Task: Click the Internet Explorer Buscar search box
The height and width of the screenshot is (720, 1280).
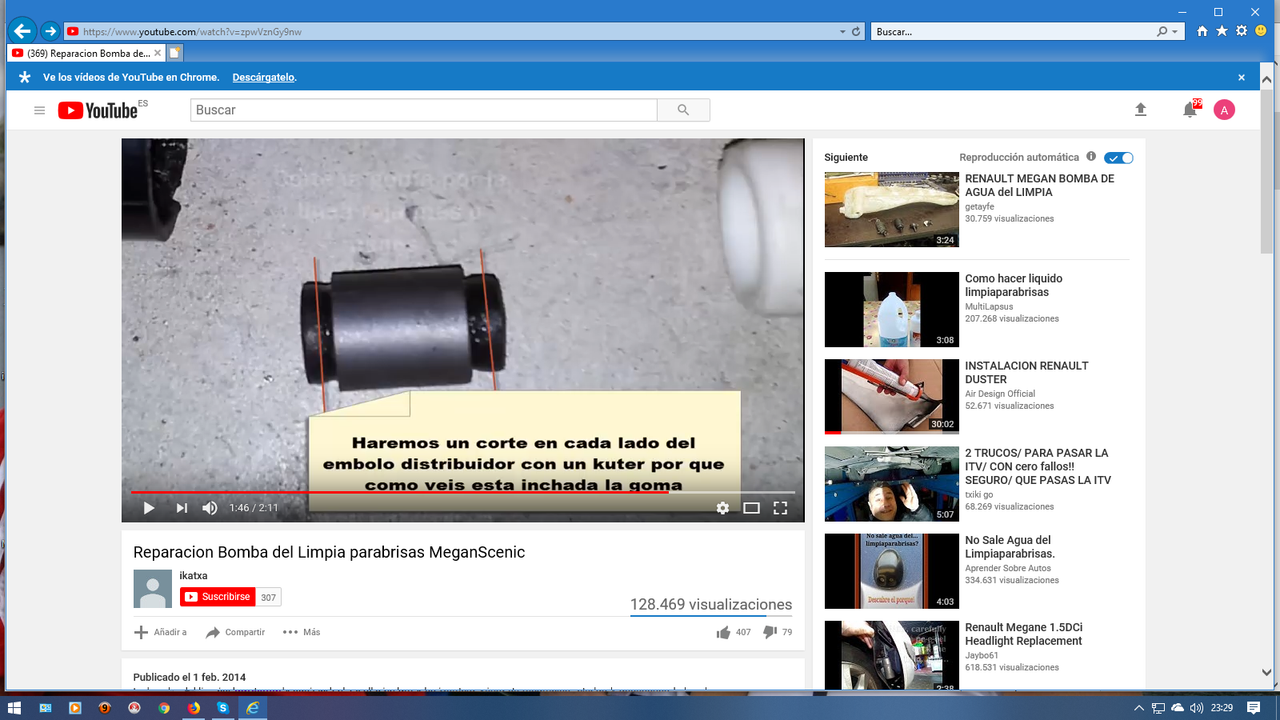Action: coord(1012,32)
